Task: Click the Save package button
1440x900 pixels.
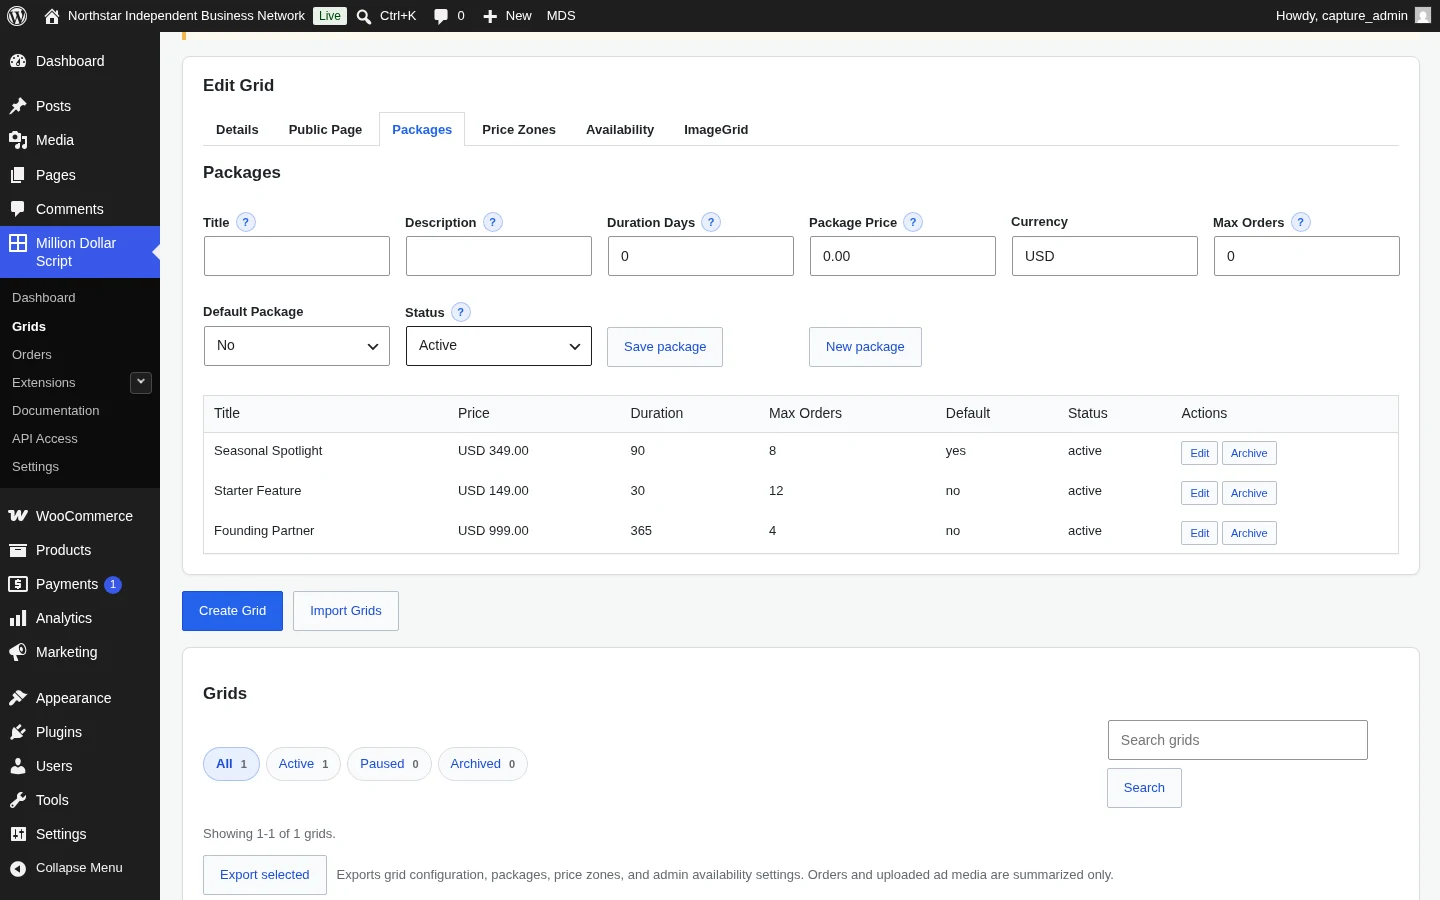Action: [665, 347]
